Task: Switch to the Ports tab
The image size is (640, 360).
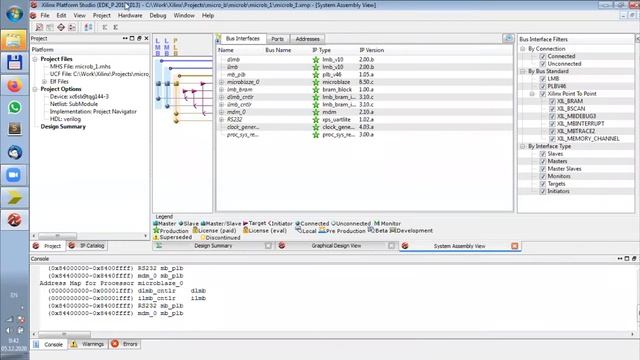Action: coord(277,39)
